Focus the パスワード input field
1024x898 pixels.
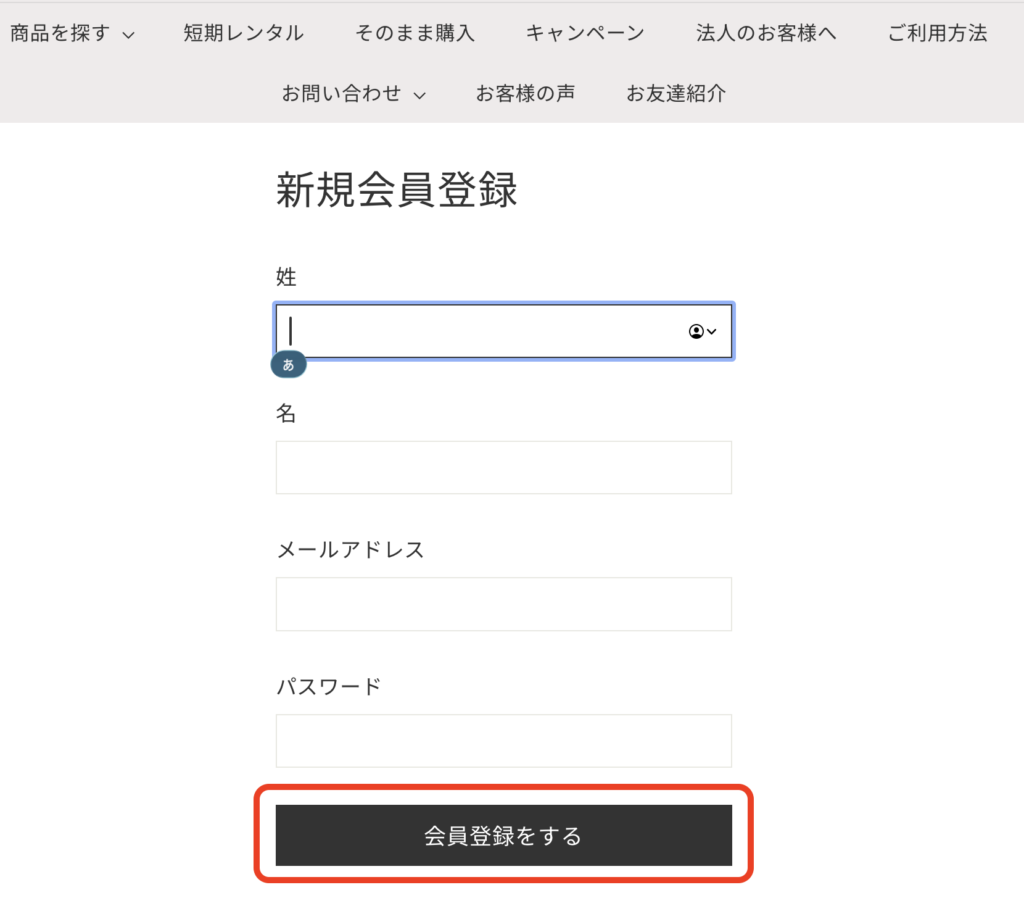tap(503, 740)
